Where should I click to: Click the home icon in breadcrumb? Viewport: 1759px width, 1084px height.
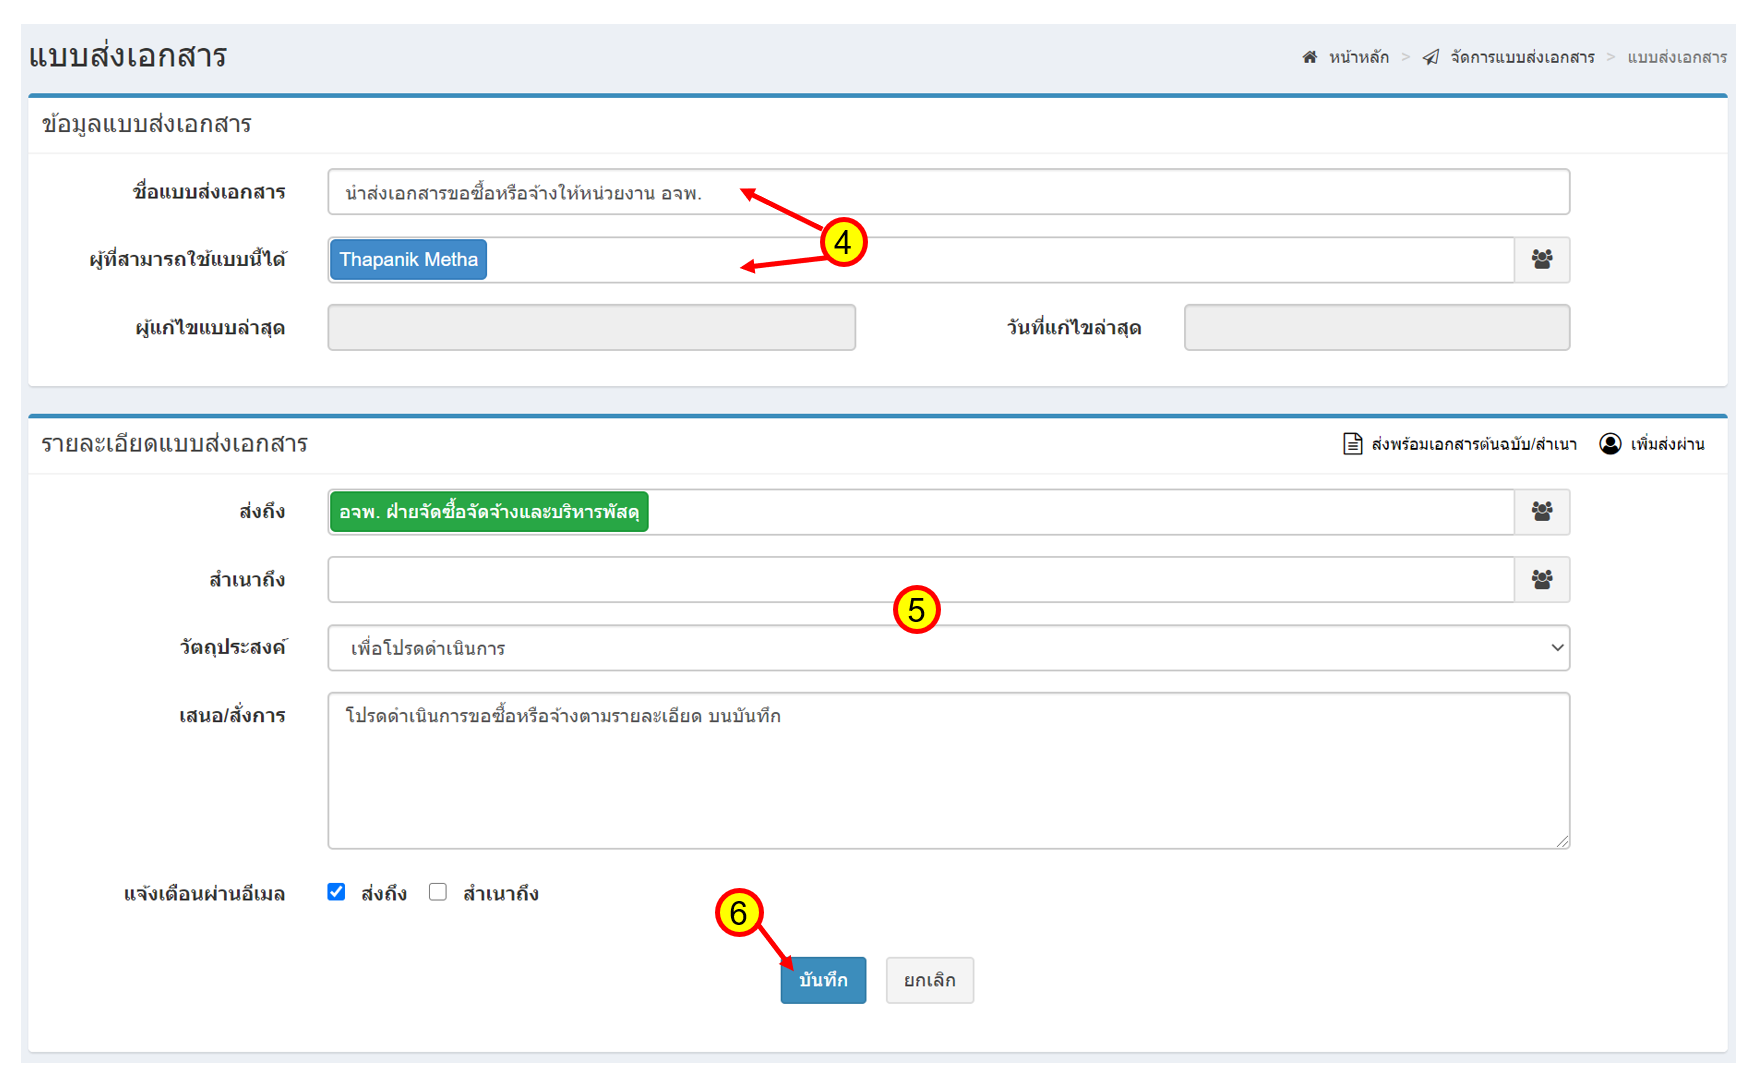click(x=1309, y=57)
